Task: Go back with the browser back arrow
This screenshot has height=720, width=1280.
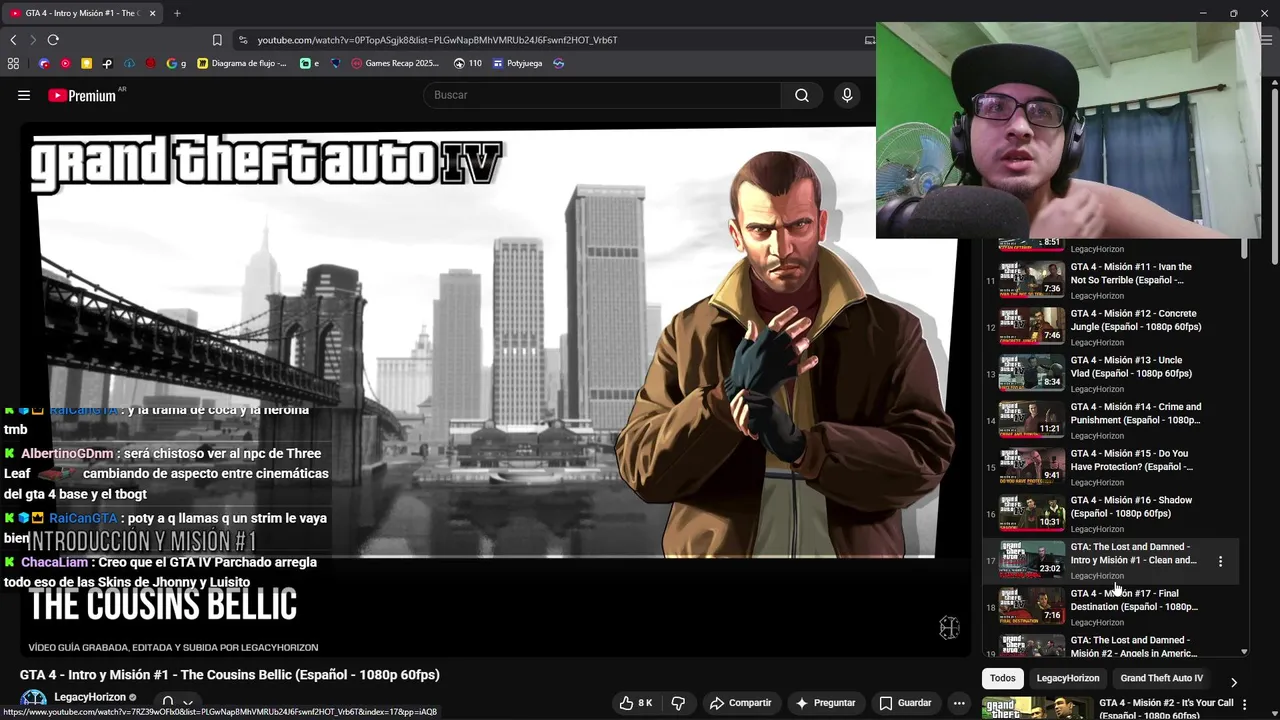Action: (x=13, y=40)
